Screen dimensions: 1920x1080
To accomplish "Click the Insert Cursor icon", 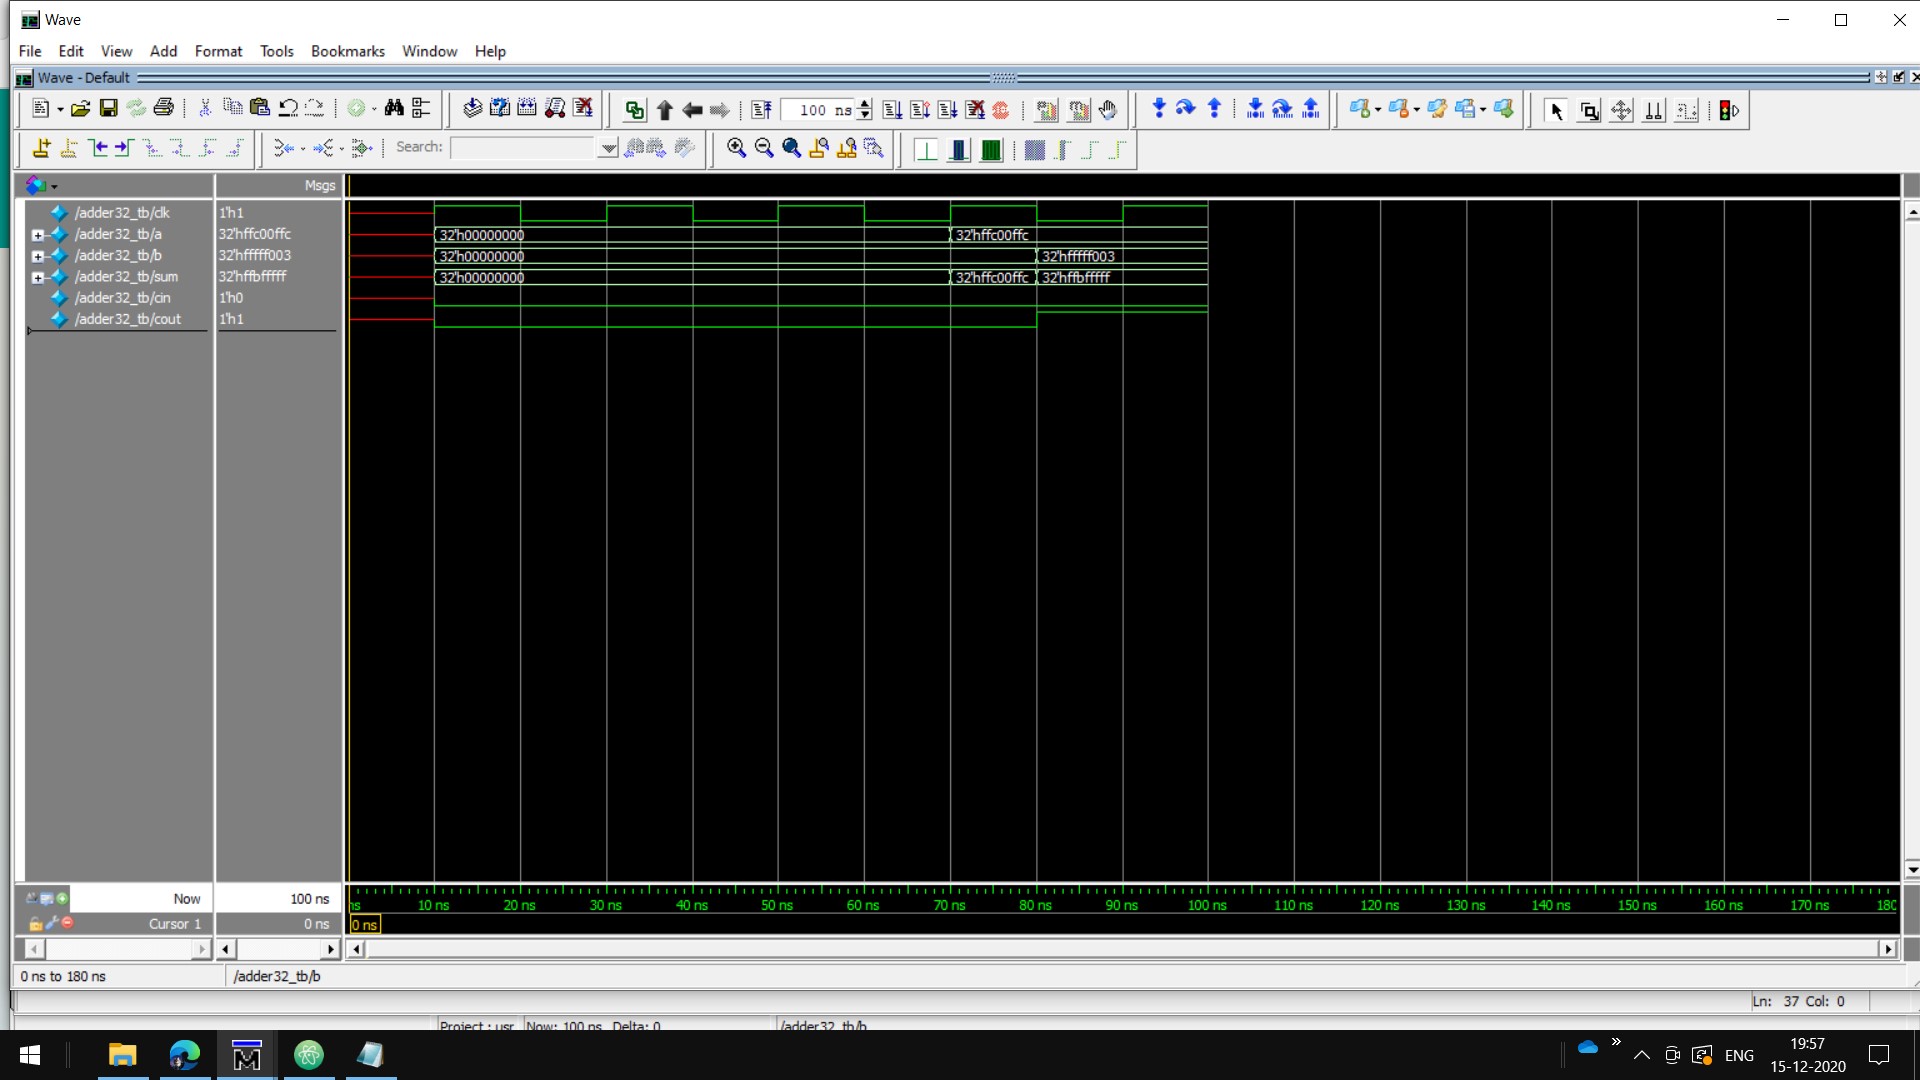I will click(41, 149).
